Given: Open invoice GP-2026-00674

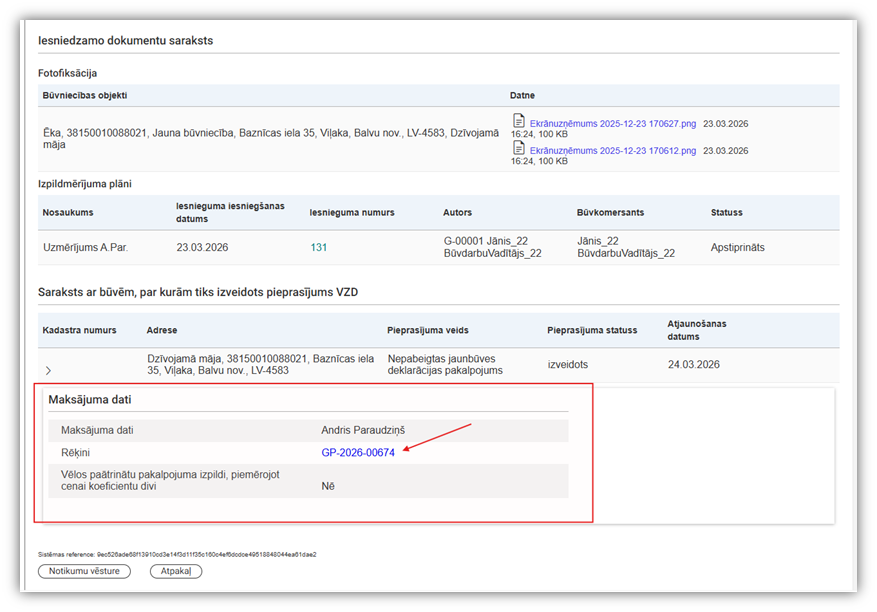Looking at the screenshot, I should point(357,453).
